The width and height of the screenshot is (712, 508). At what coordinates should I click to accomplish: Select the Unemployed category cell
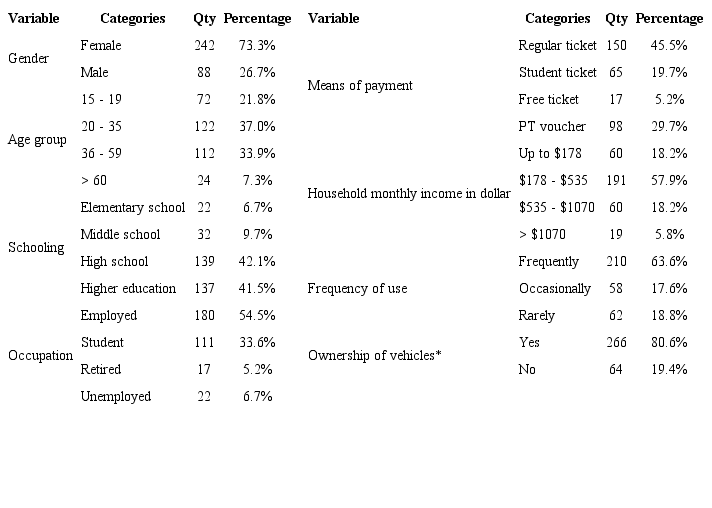coord(115,397)
